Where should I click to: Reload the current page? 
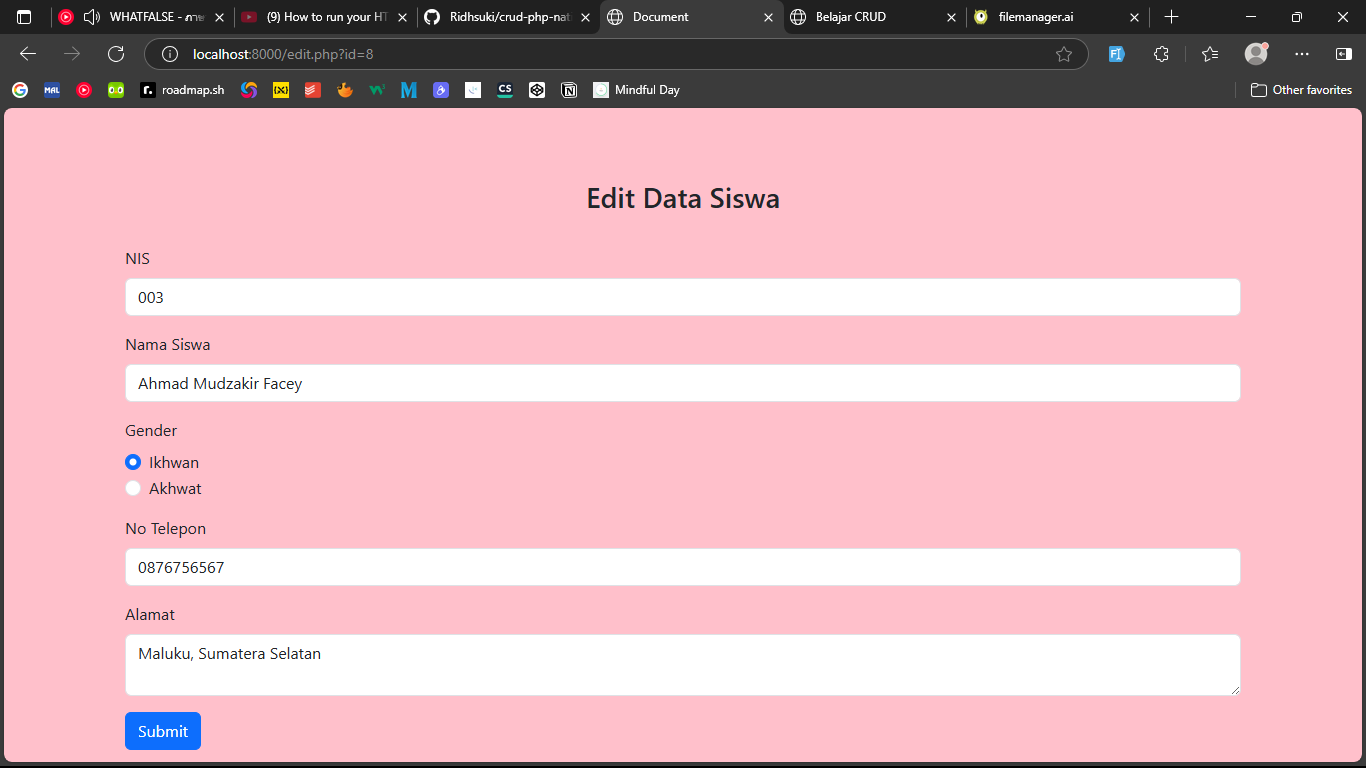click(x=115, y=54)
